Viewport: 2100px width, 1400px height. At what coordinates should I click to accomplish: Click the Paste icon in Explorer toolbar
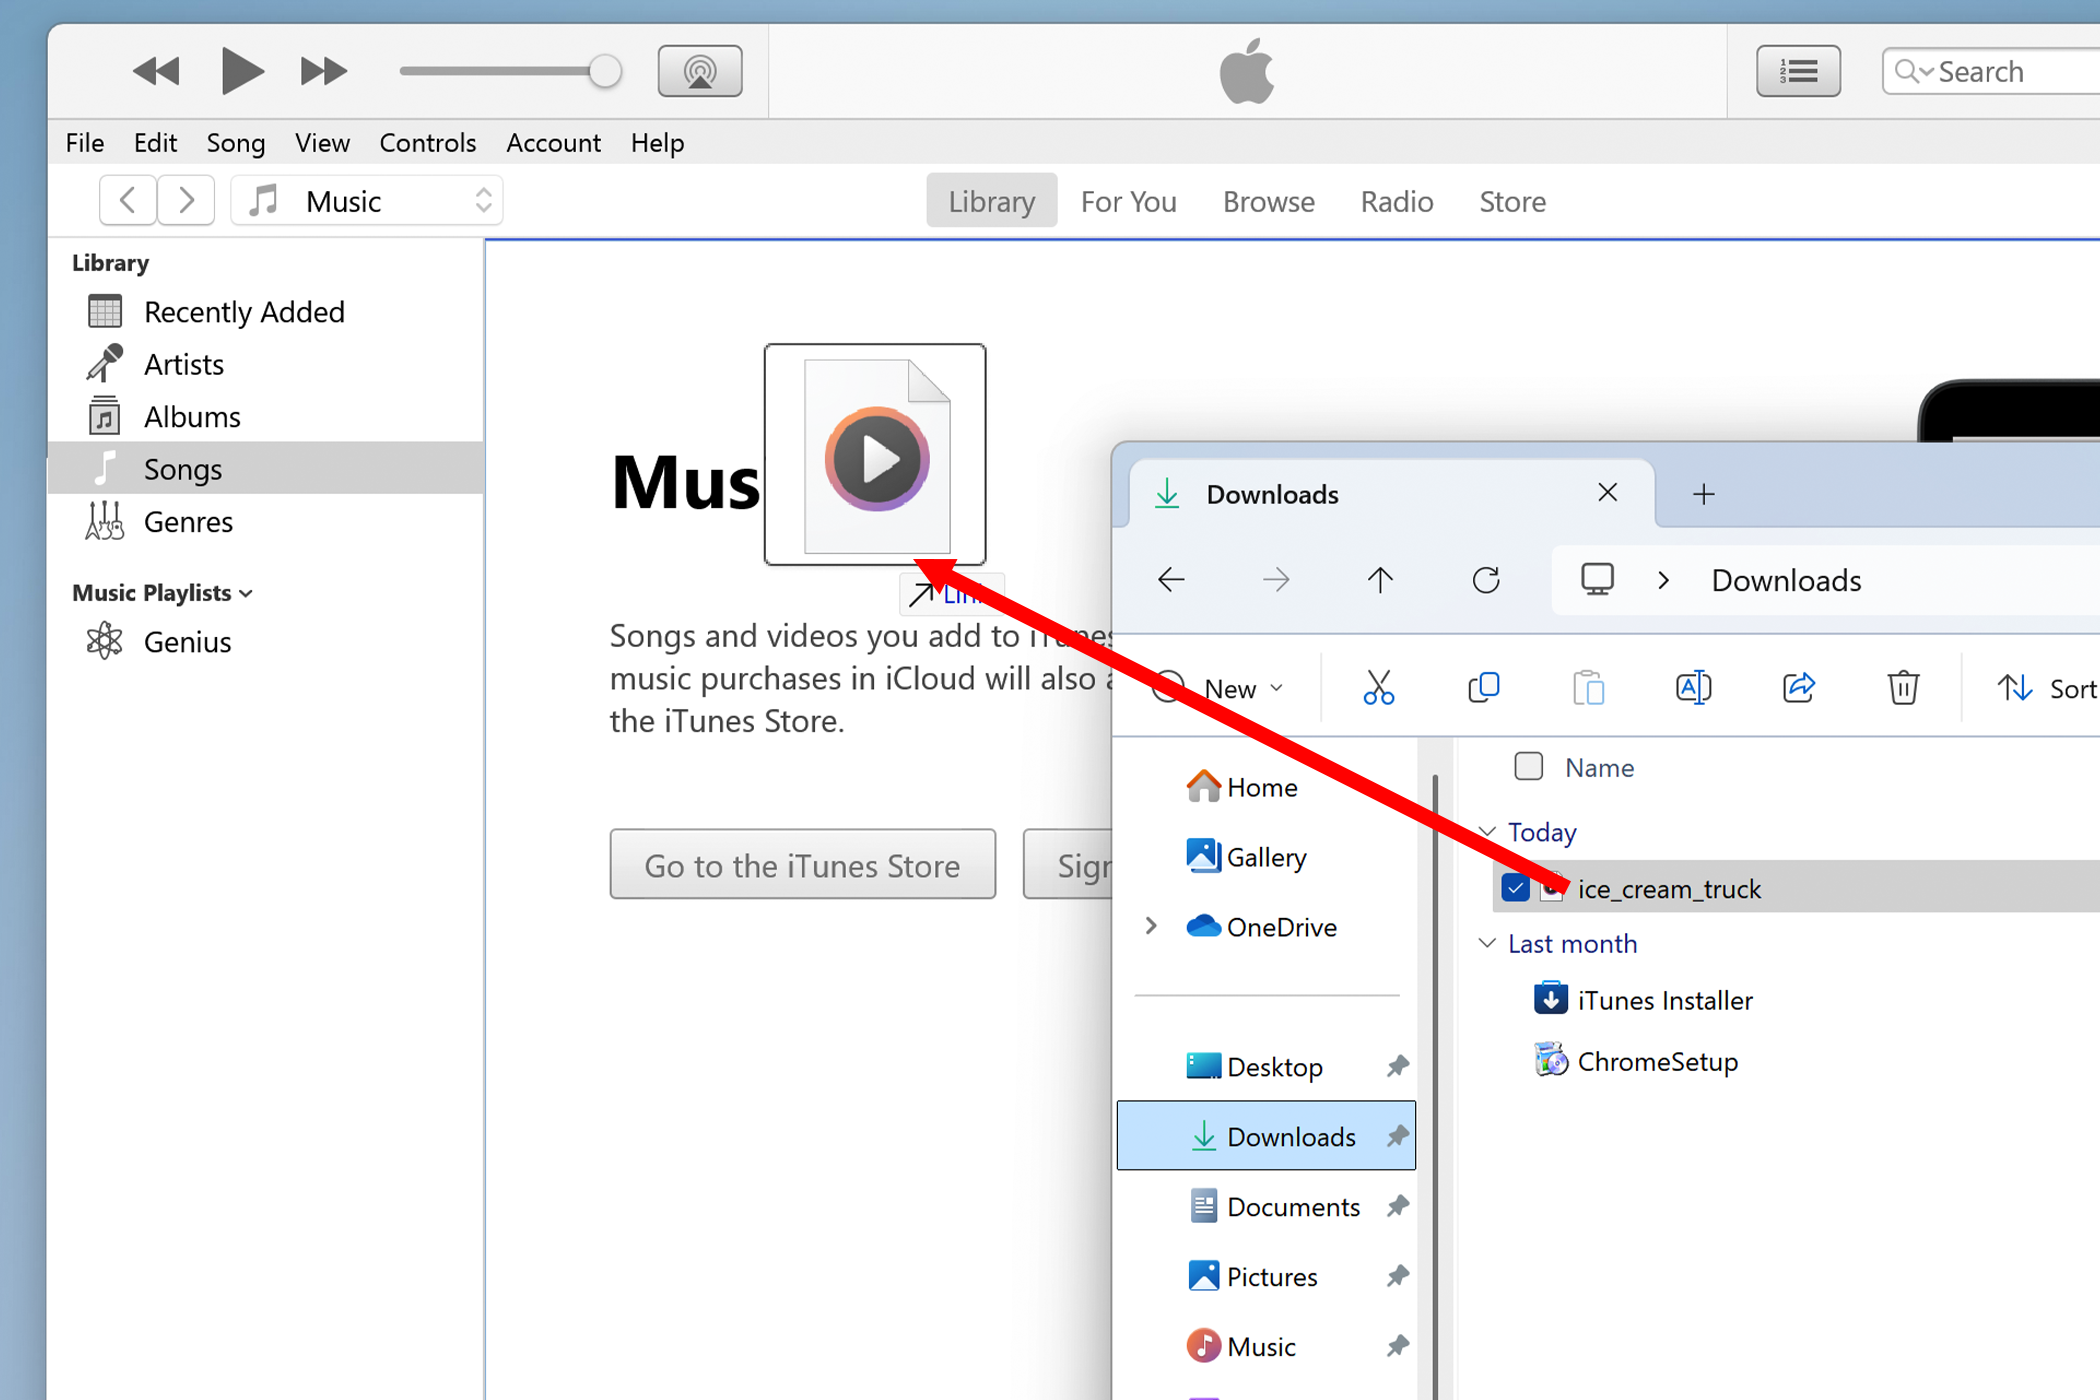(1589, 687)
